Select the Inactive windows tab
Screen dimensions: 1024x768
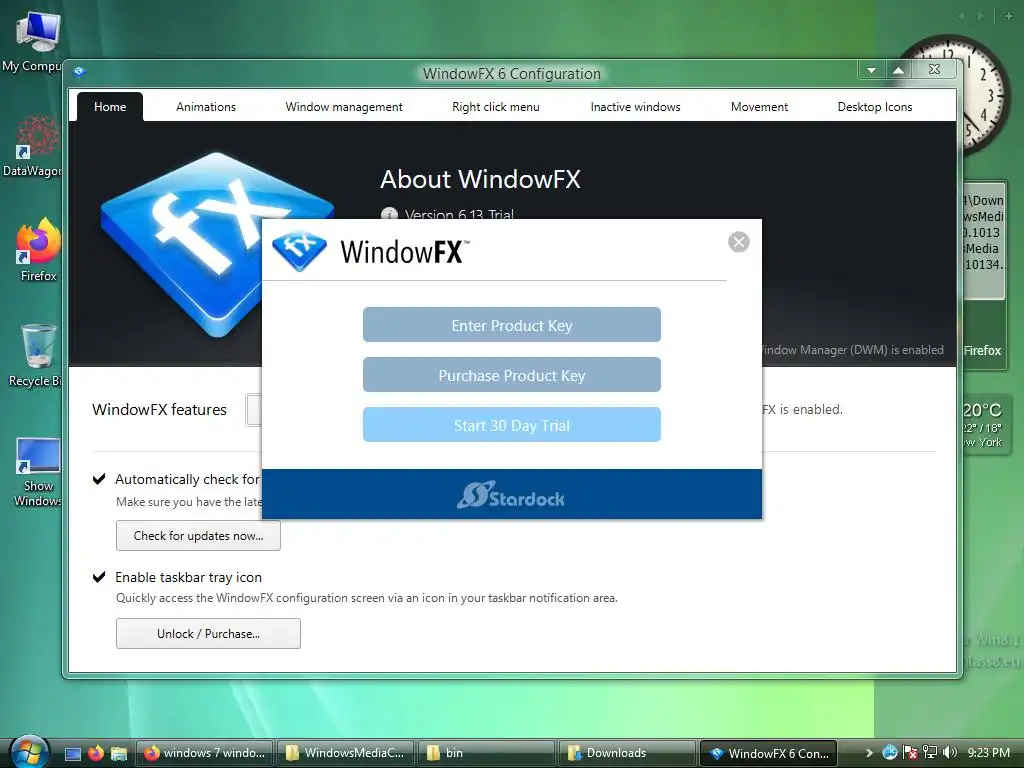[635, 106]
